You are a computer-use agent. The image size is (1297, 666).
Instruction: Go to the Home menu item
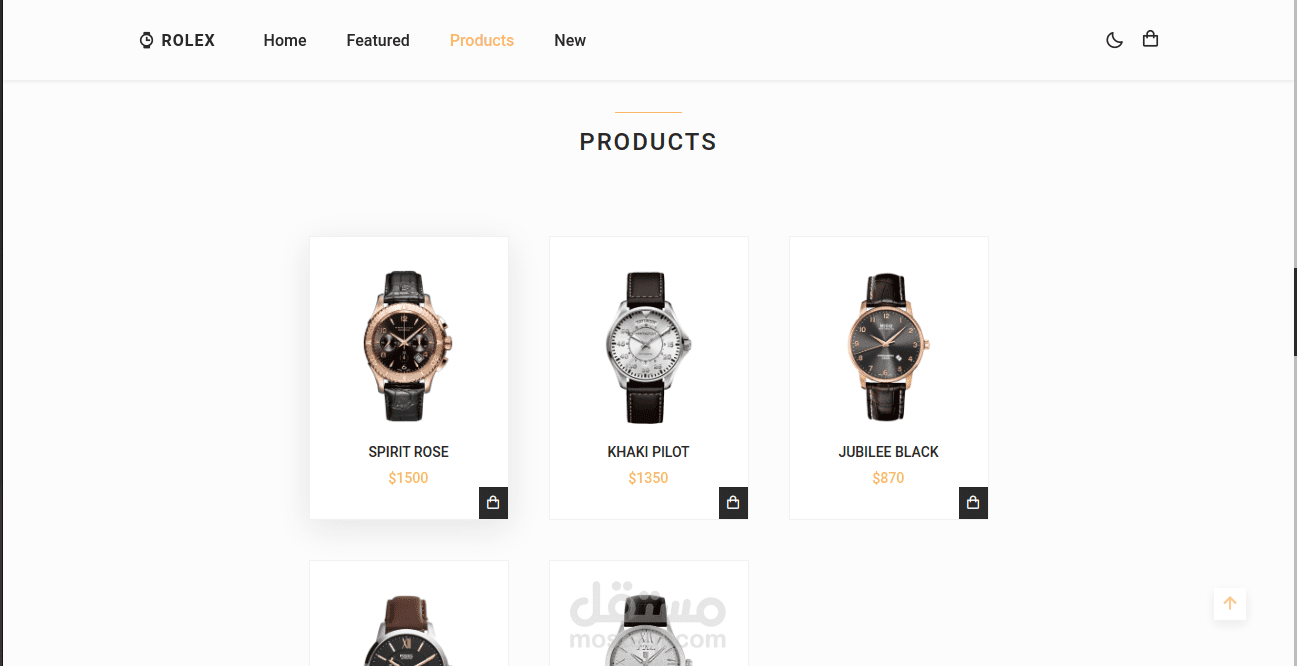pyautogui.click(x=285, y=40)
